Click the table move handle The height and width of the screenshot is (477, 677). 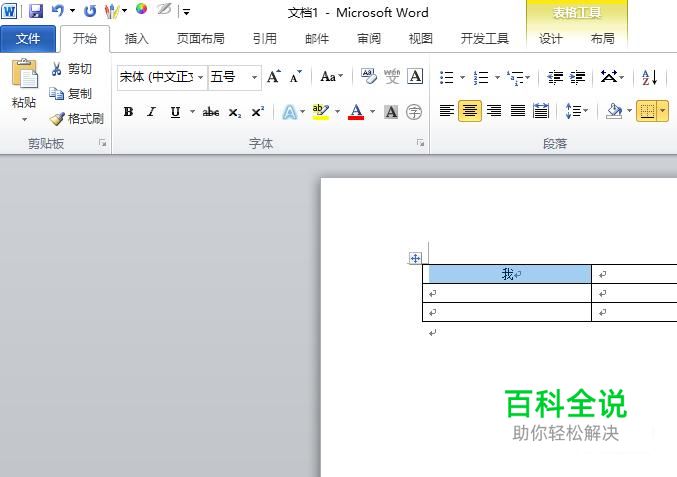[415, 258]
